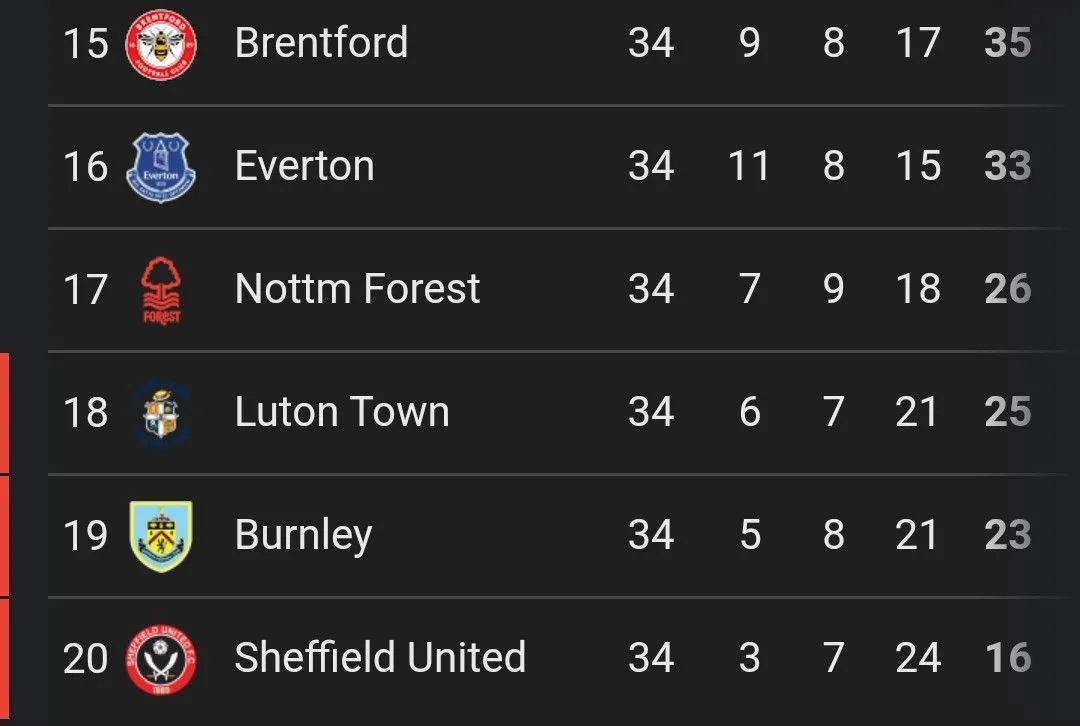Tap Sheffield United's 16 points value

pyautogui.click(x=1007, y=658)
